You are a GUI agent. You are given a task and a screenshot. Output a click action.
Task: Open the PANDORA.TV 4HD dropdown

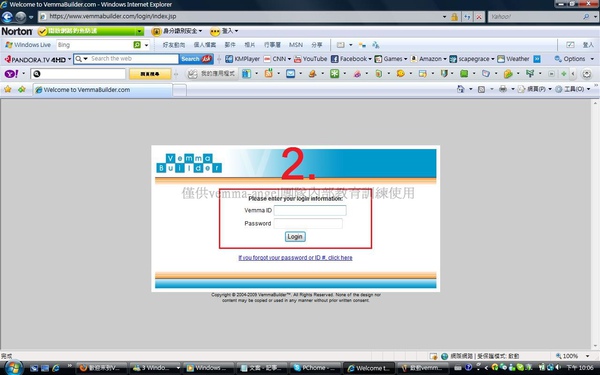click(69, 59)
